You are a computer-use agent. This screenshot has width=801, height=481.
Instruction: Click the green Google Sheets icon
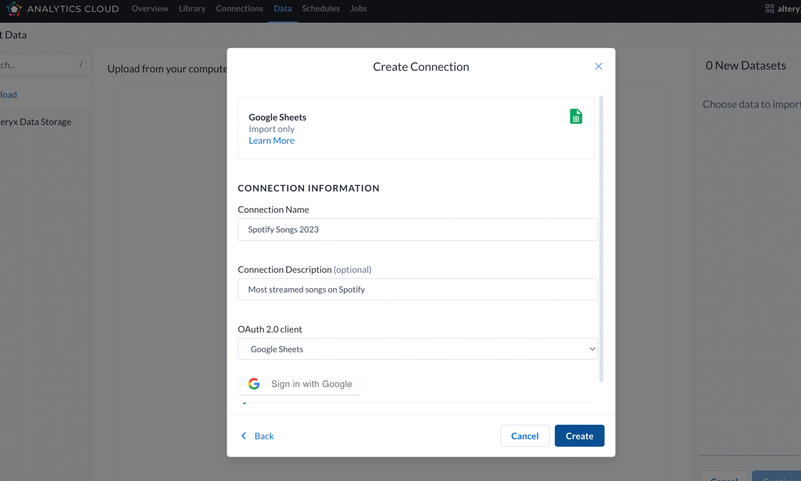576,117
